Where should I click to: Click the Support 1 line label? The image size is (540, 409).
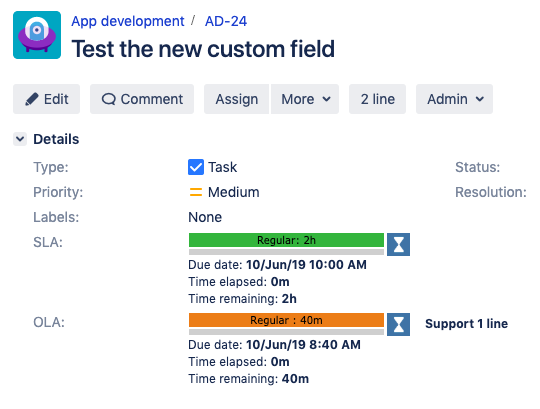coord(466,324)
